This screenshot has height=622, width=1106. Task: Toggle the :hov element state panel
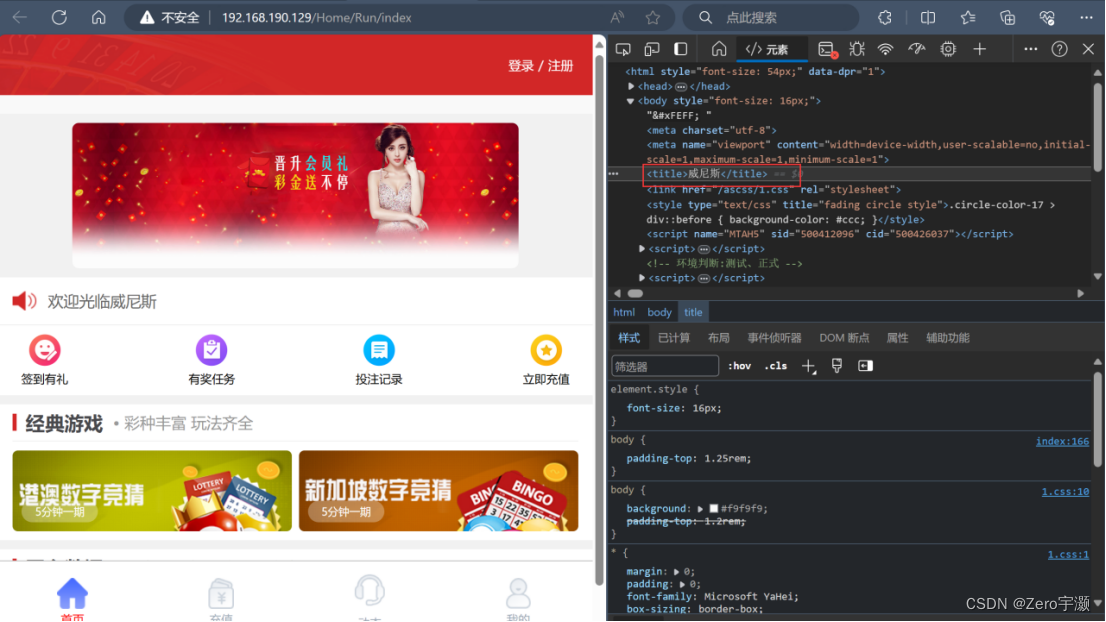[739, 366]
